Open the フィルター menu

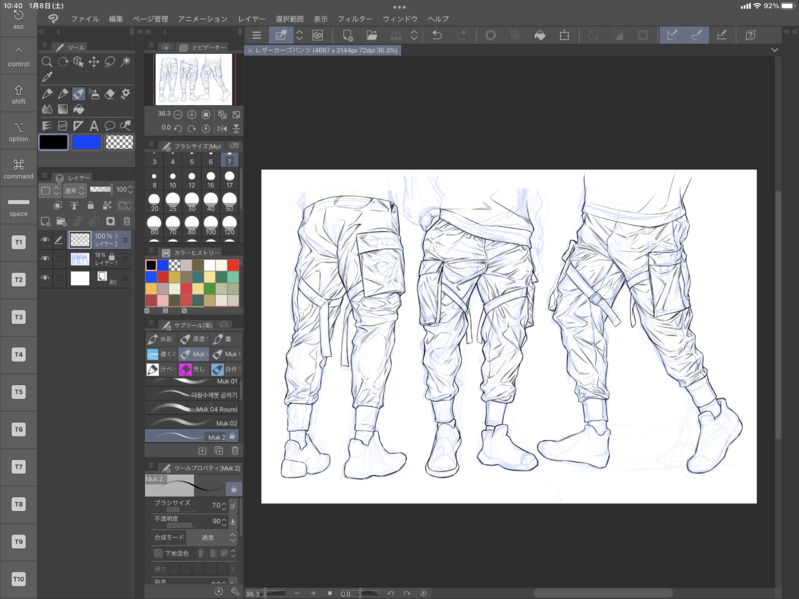tap(355, 19)
